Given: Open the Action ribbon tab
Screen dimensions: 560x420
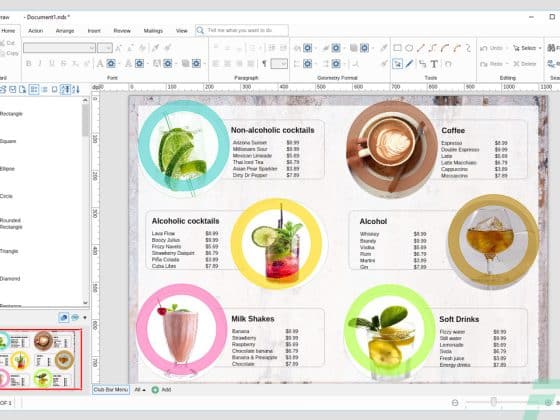Looking at the screenshot, I should pos(36,31).
